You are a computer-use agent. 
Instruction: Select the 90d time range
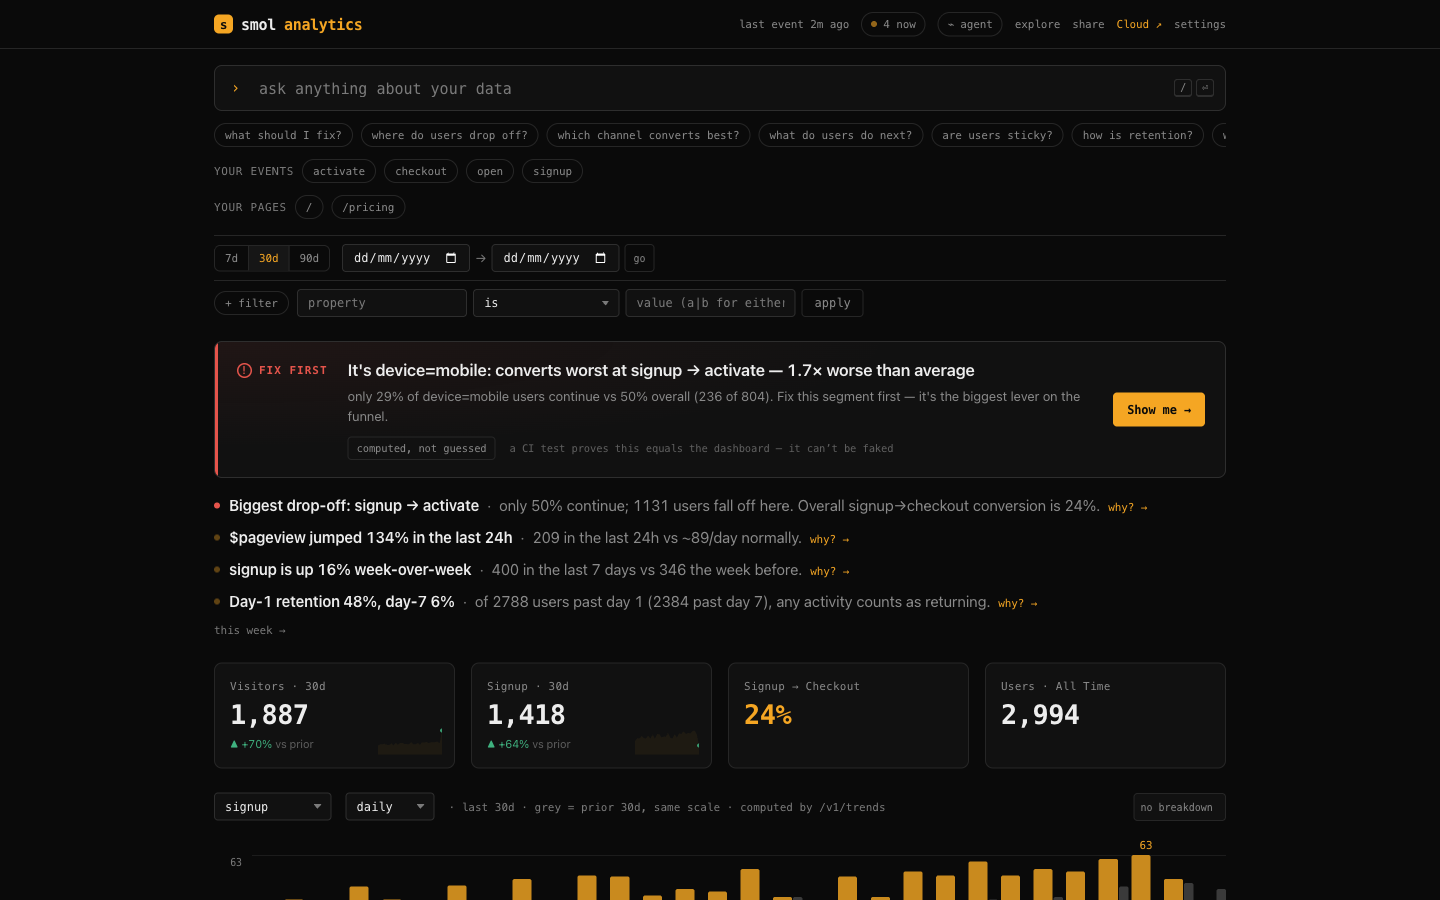(310, 258)
